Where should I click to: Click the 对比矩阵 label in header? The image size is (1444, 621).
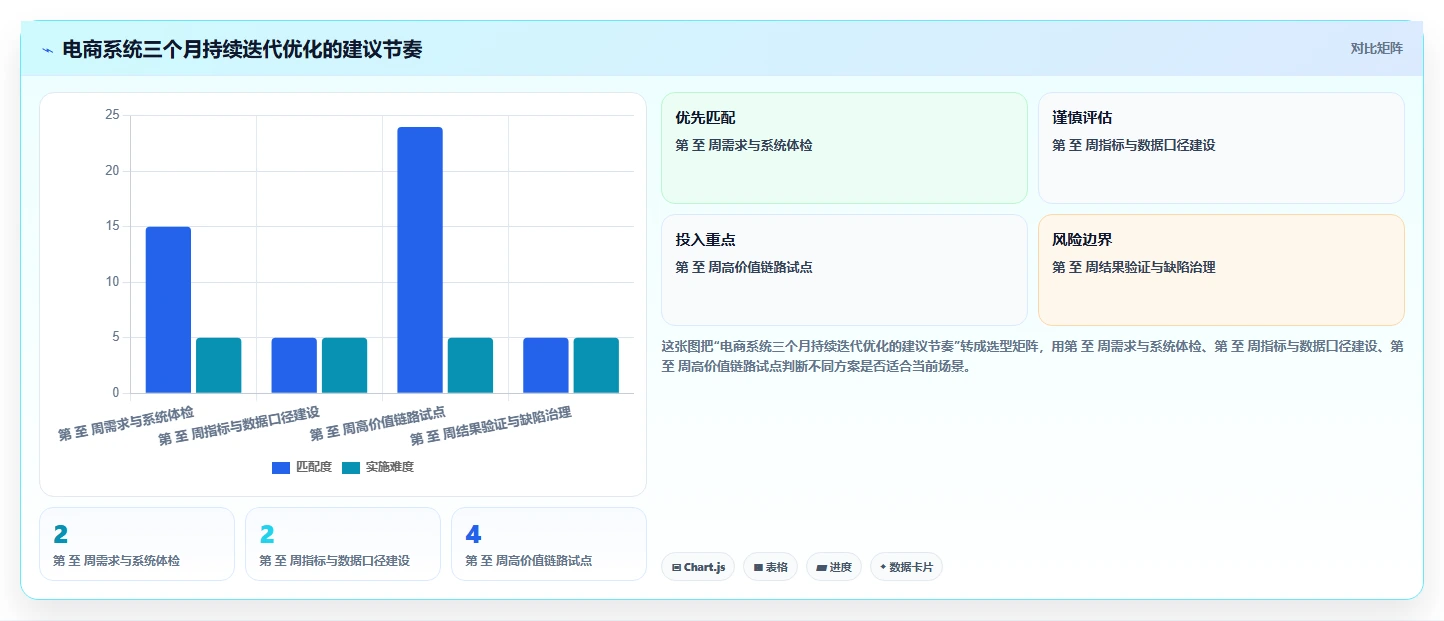pos(1376,49)
